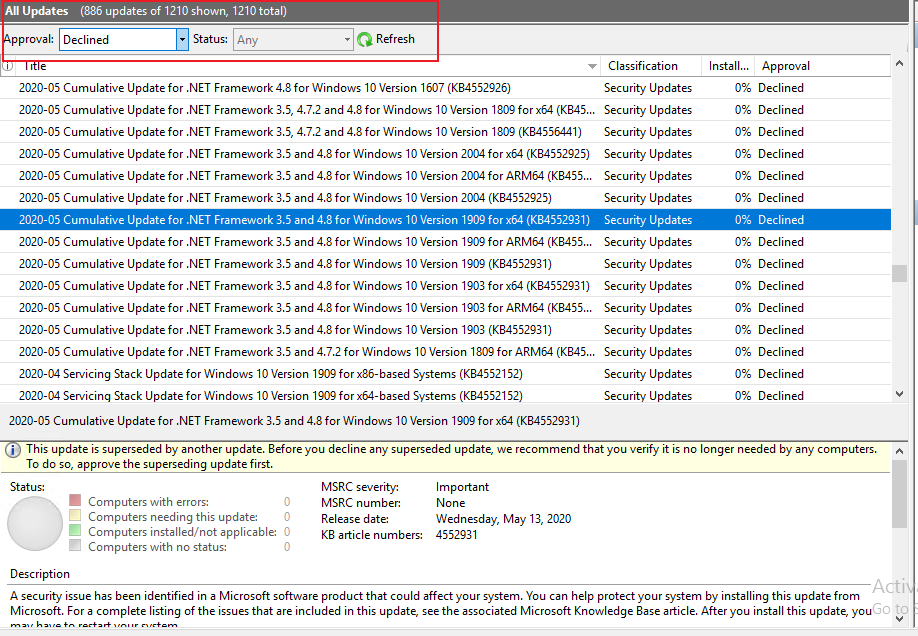Select .NET 3.5 and 4.8 Version 1903 for ARM64 row
Screen dimensions: 918x636
[446, 308]
